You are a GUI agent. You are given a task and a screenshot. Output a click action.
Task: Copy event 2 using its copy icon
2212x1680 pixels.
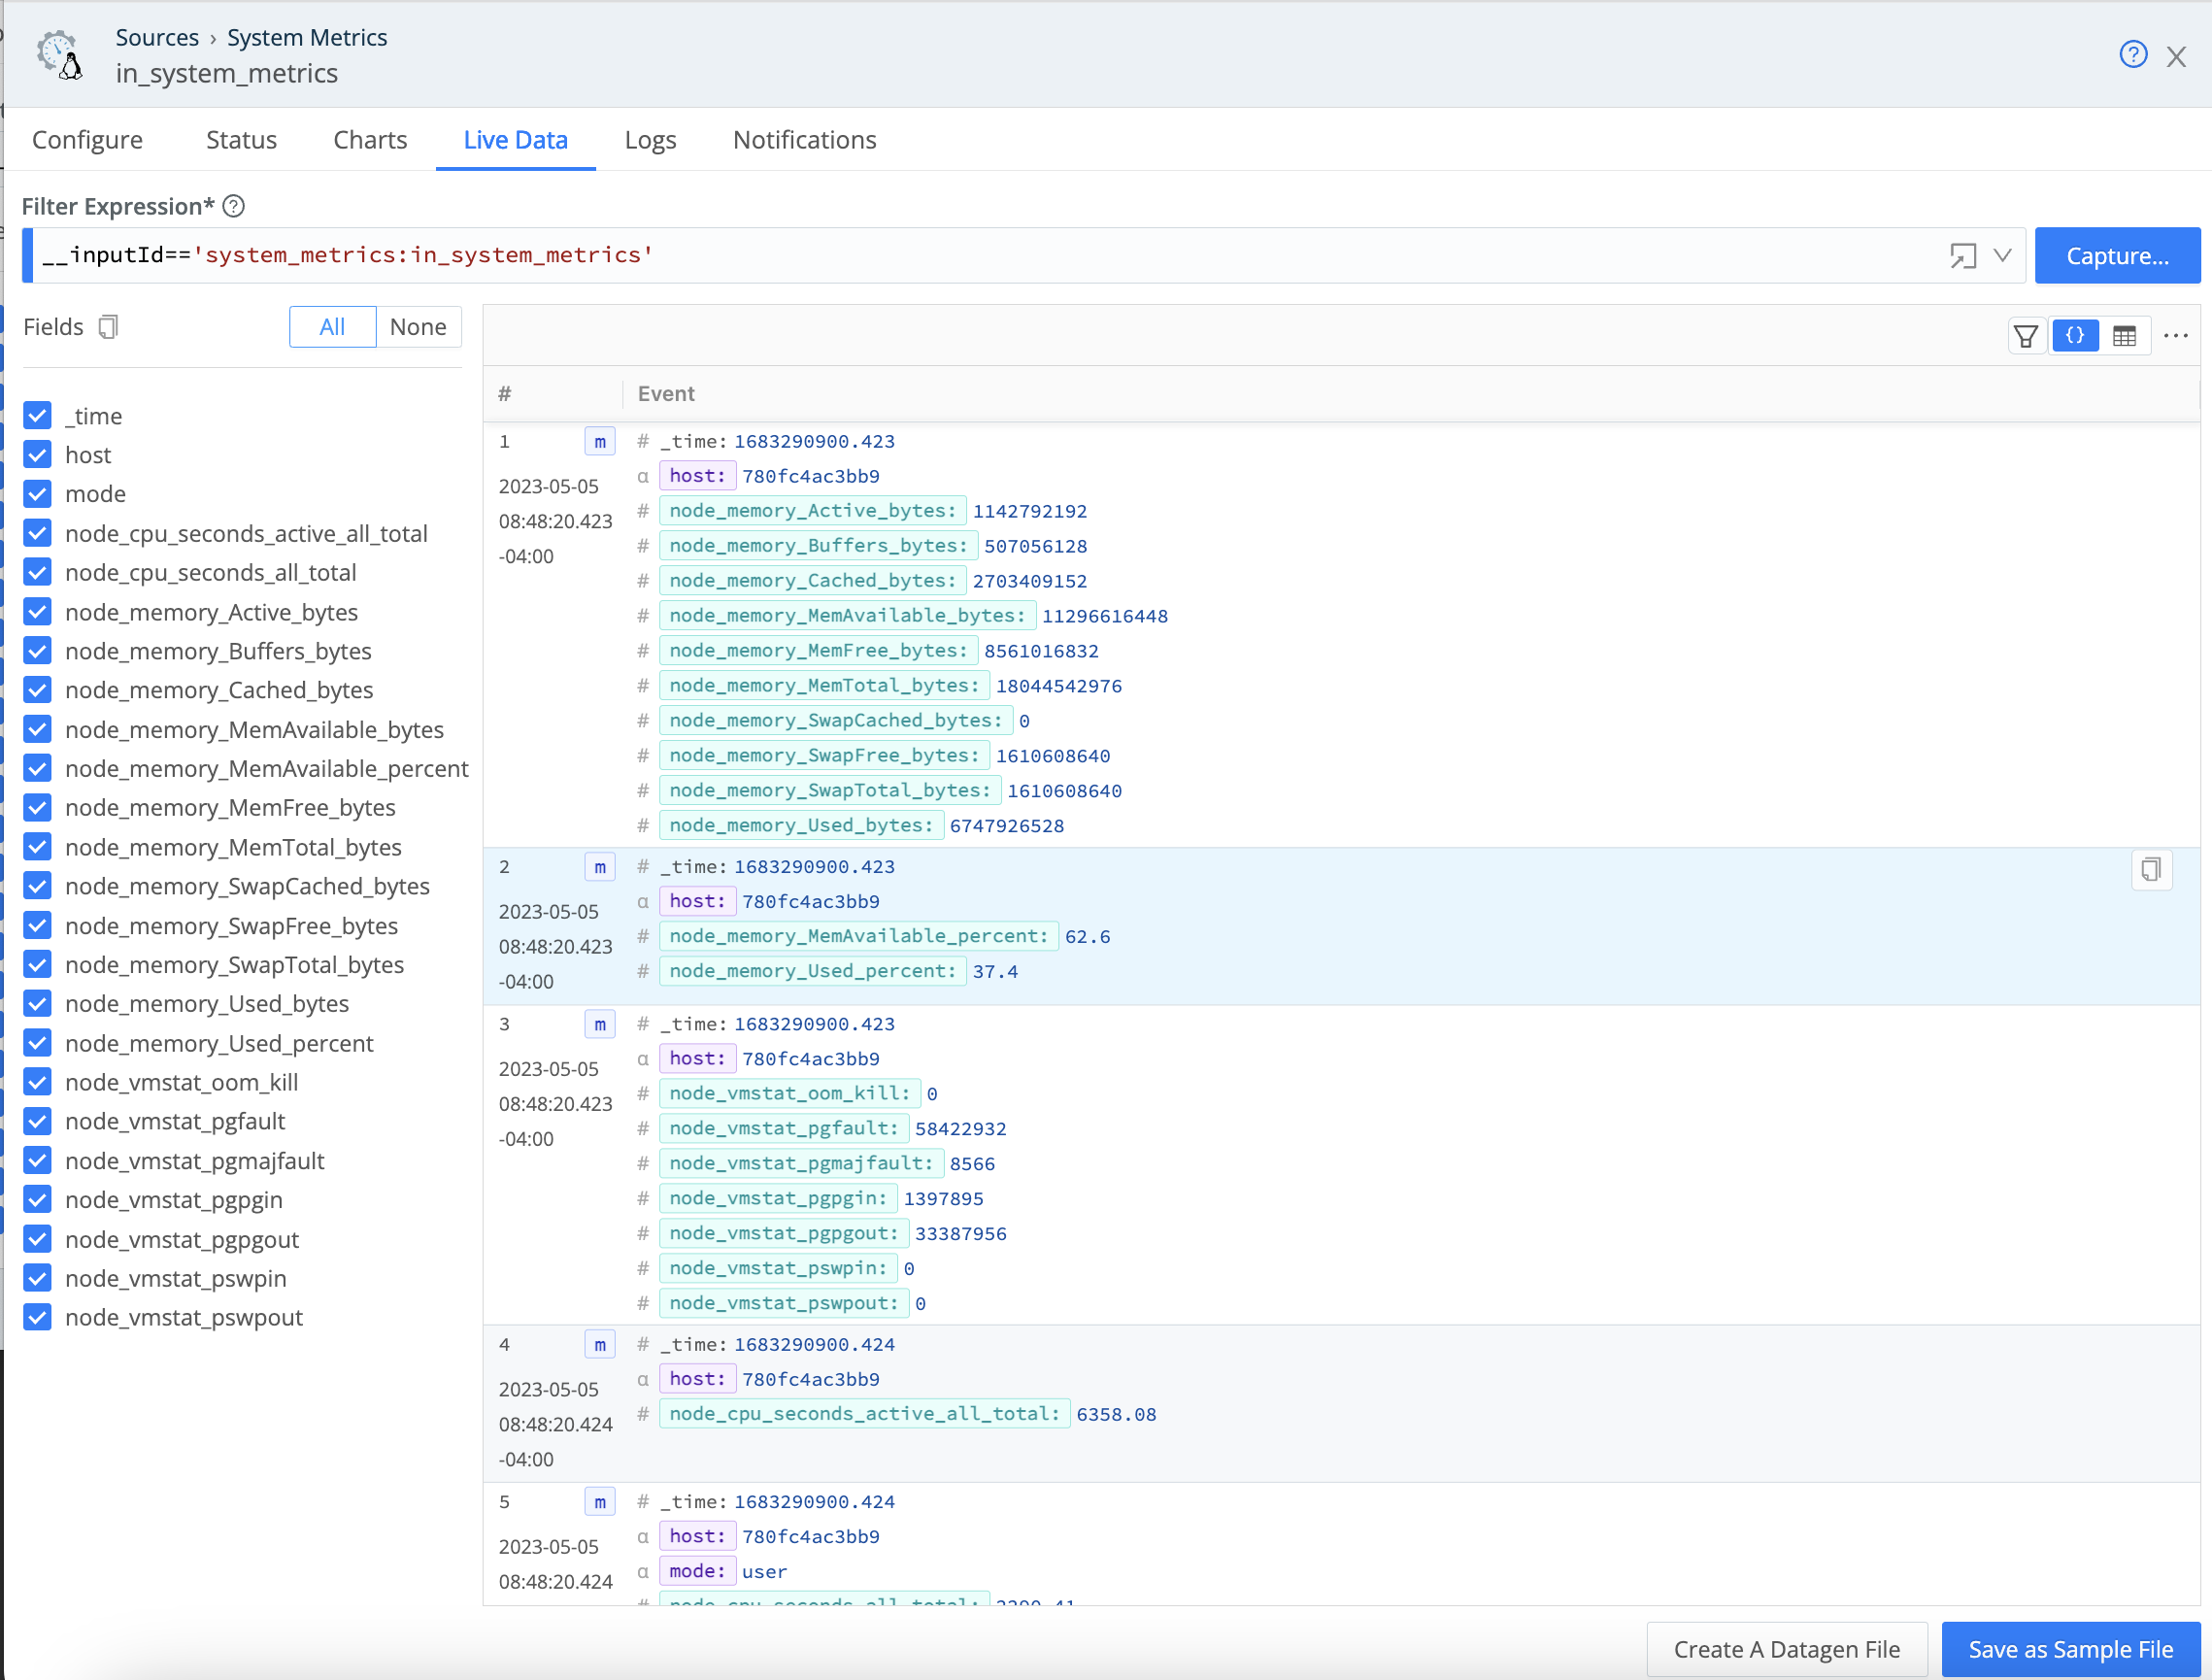point(2152,870)
